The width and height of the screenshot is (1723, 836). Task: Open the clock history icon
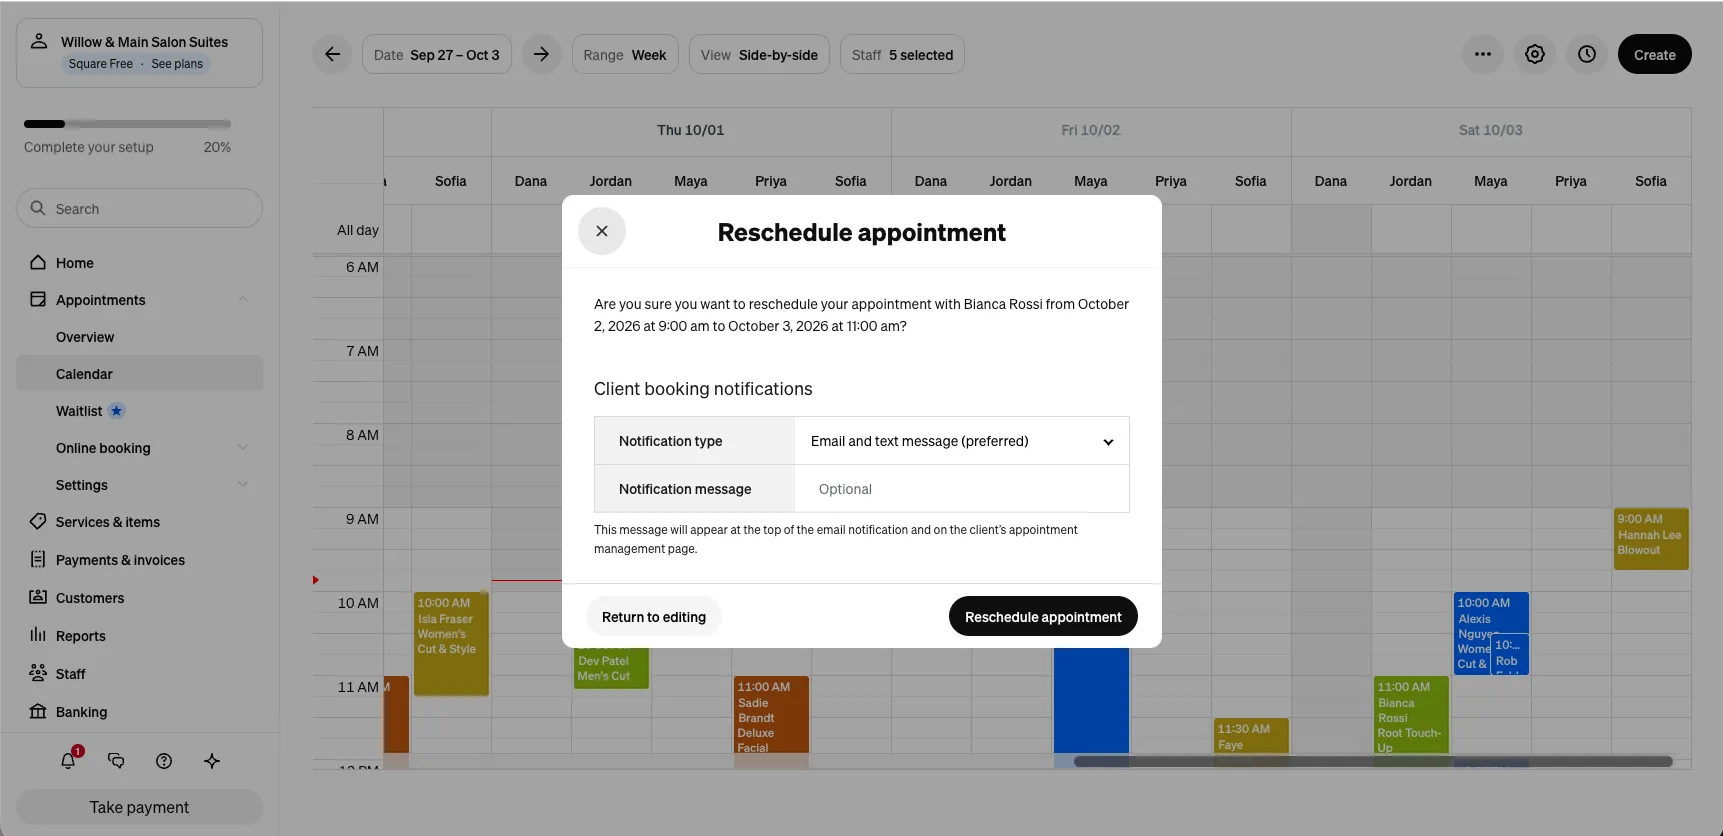click(1587, 54)
